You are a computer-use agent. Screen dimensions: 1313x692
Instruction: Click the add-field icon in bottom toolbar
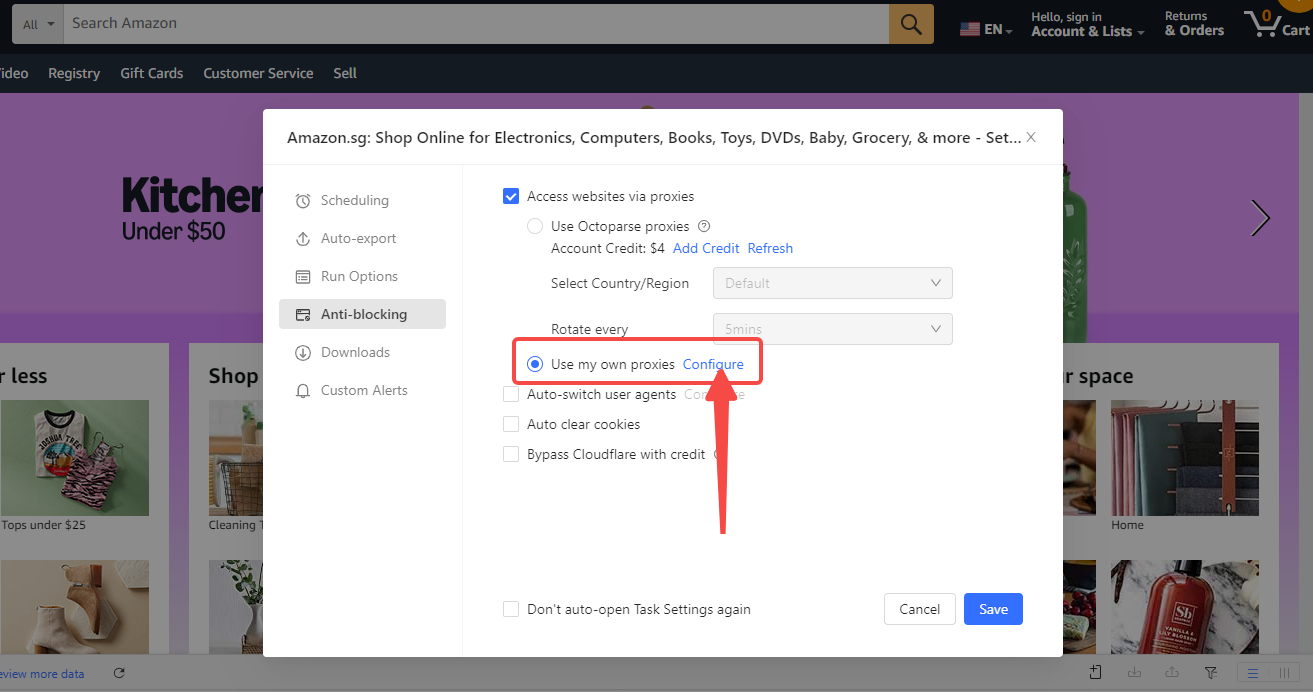pos(1096,673)
